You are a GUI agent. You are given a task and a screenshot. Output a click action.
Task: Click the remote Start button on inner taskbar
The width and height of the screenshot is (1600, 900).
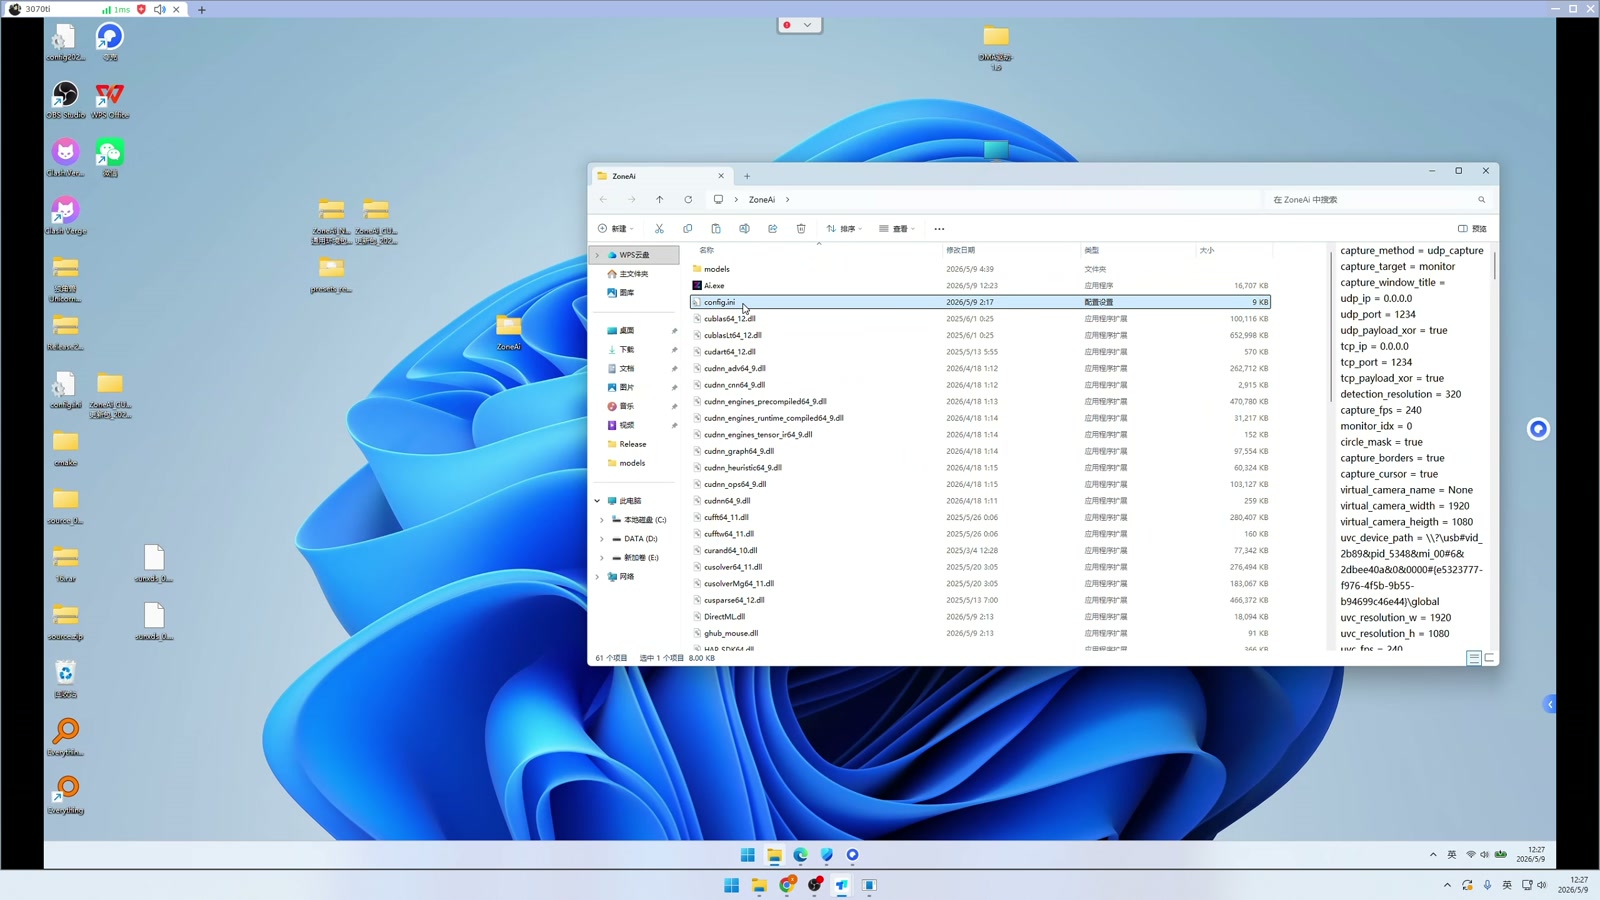coord(748,855)
